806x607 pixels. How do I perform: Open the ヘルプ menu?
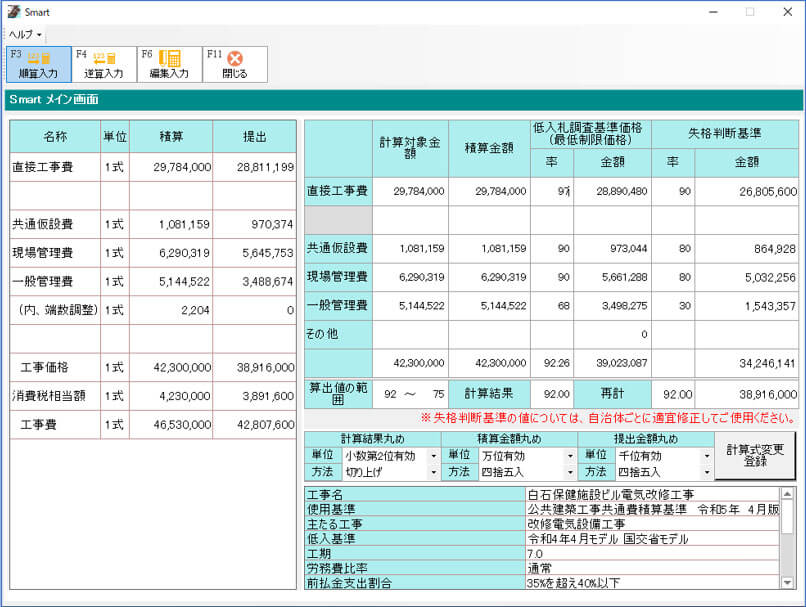click(24, 35)
